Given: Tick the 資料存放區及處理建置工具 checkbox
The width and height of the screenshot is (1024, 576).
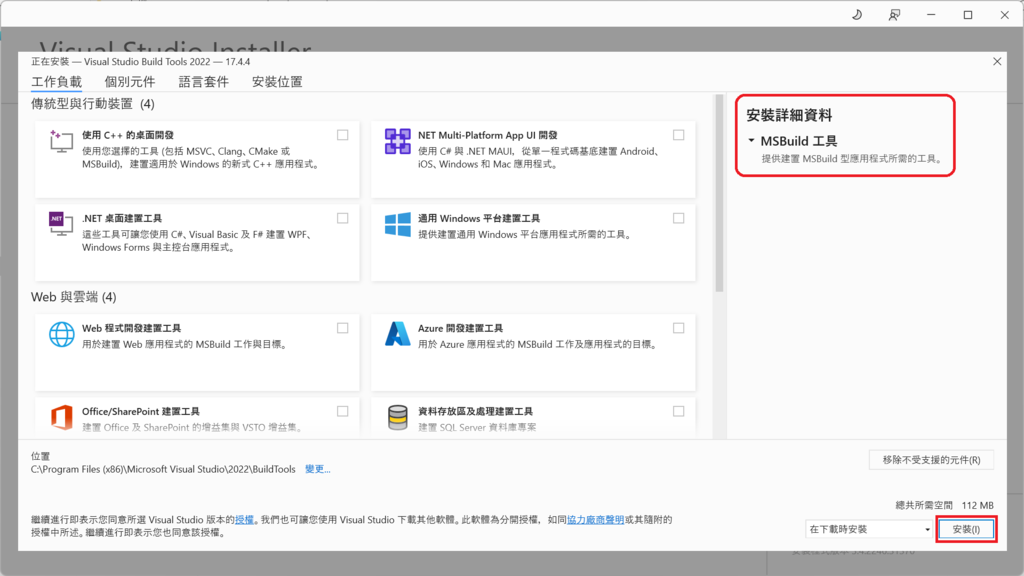Looking at the screenshot, I should 679,411.
